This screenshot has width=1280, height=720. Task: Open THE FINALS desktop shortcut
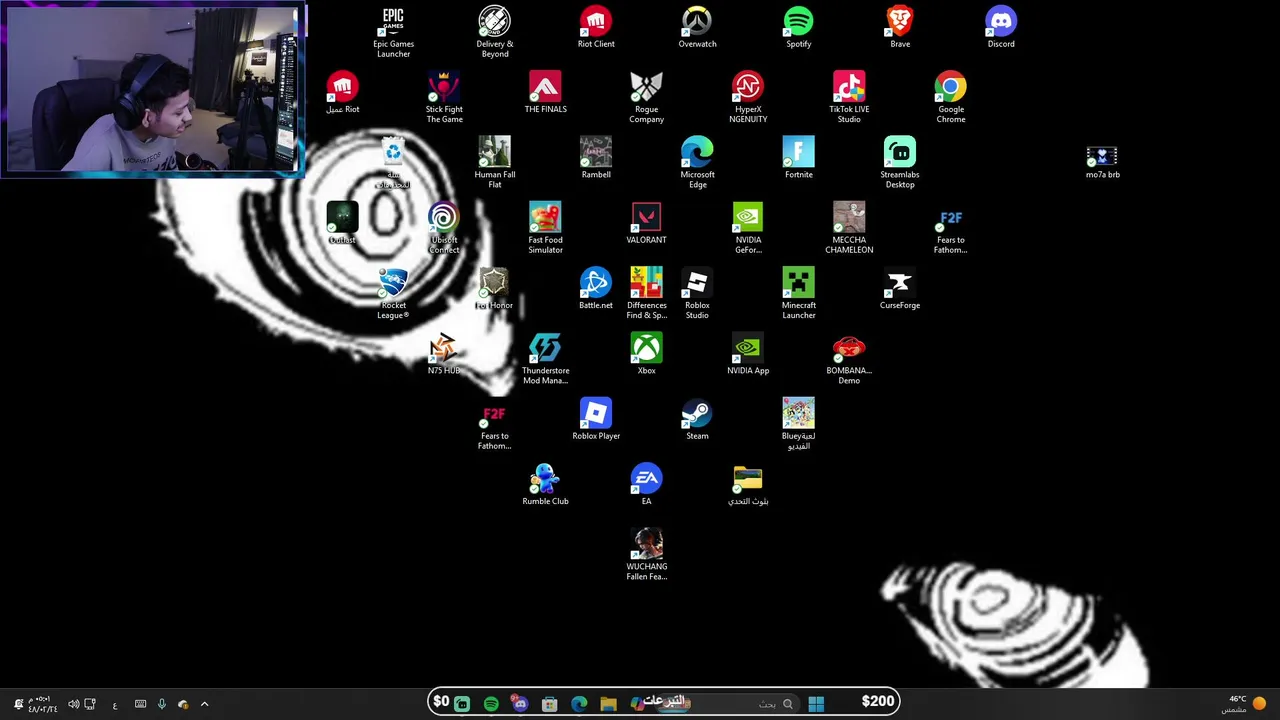point(545,93)
